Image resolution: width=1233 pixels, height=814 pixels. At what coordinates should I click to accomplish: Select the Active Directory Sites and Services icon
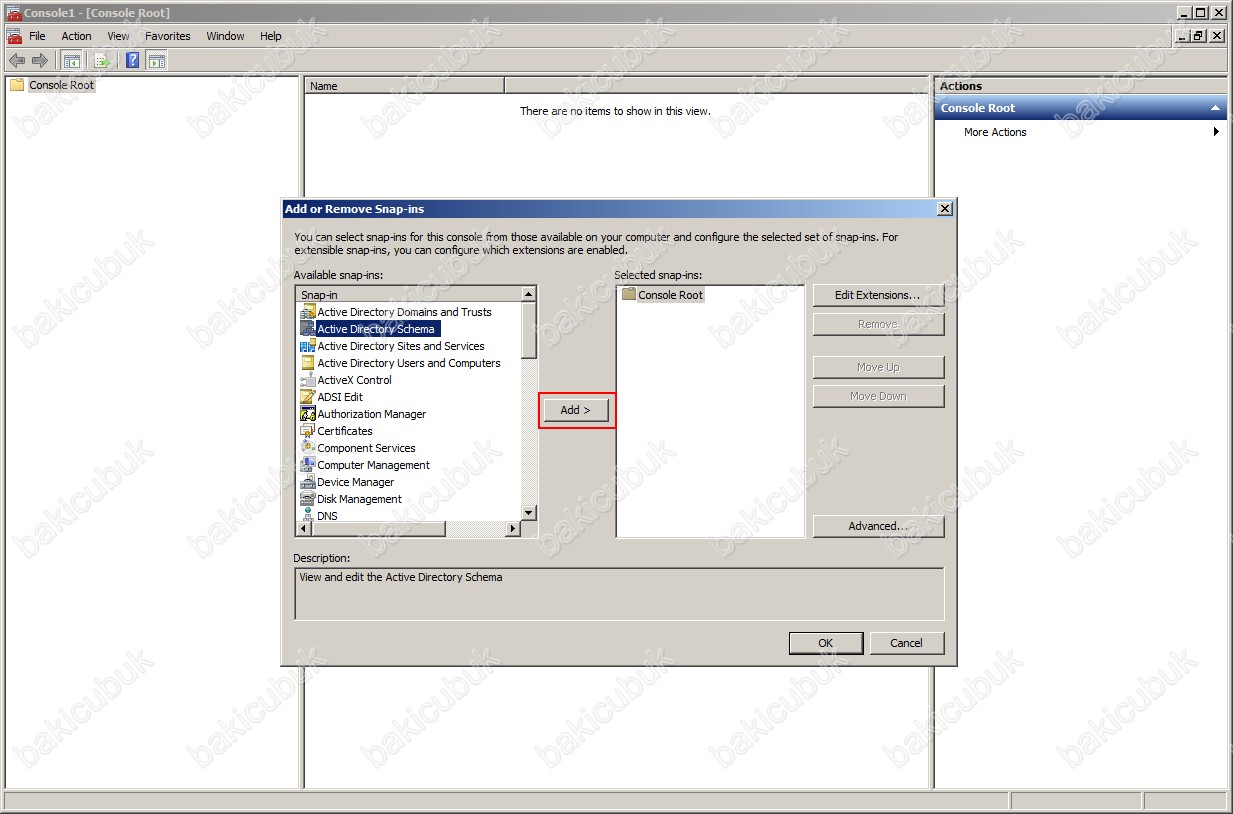[x=308, y=346]
